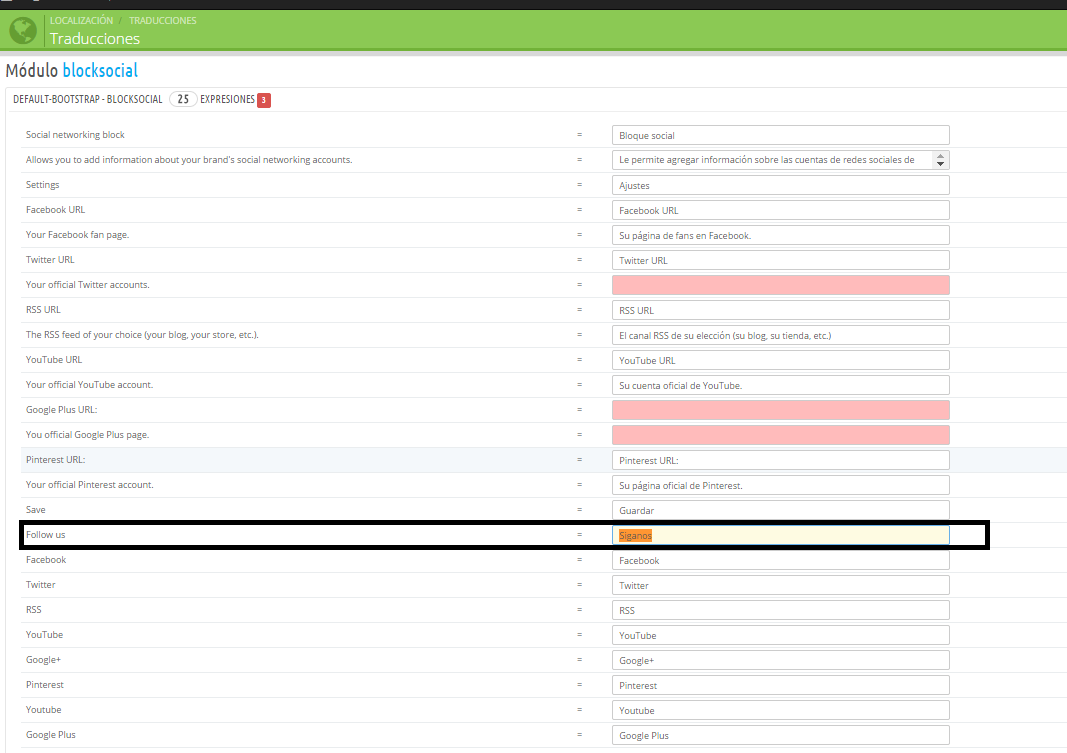Select the Ajustes translation input

[x=780, y=185]
